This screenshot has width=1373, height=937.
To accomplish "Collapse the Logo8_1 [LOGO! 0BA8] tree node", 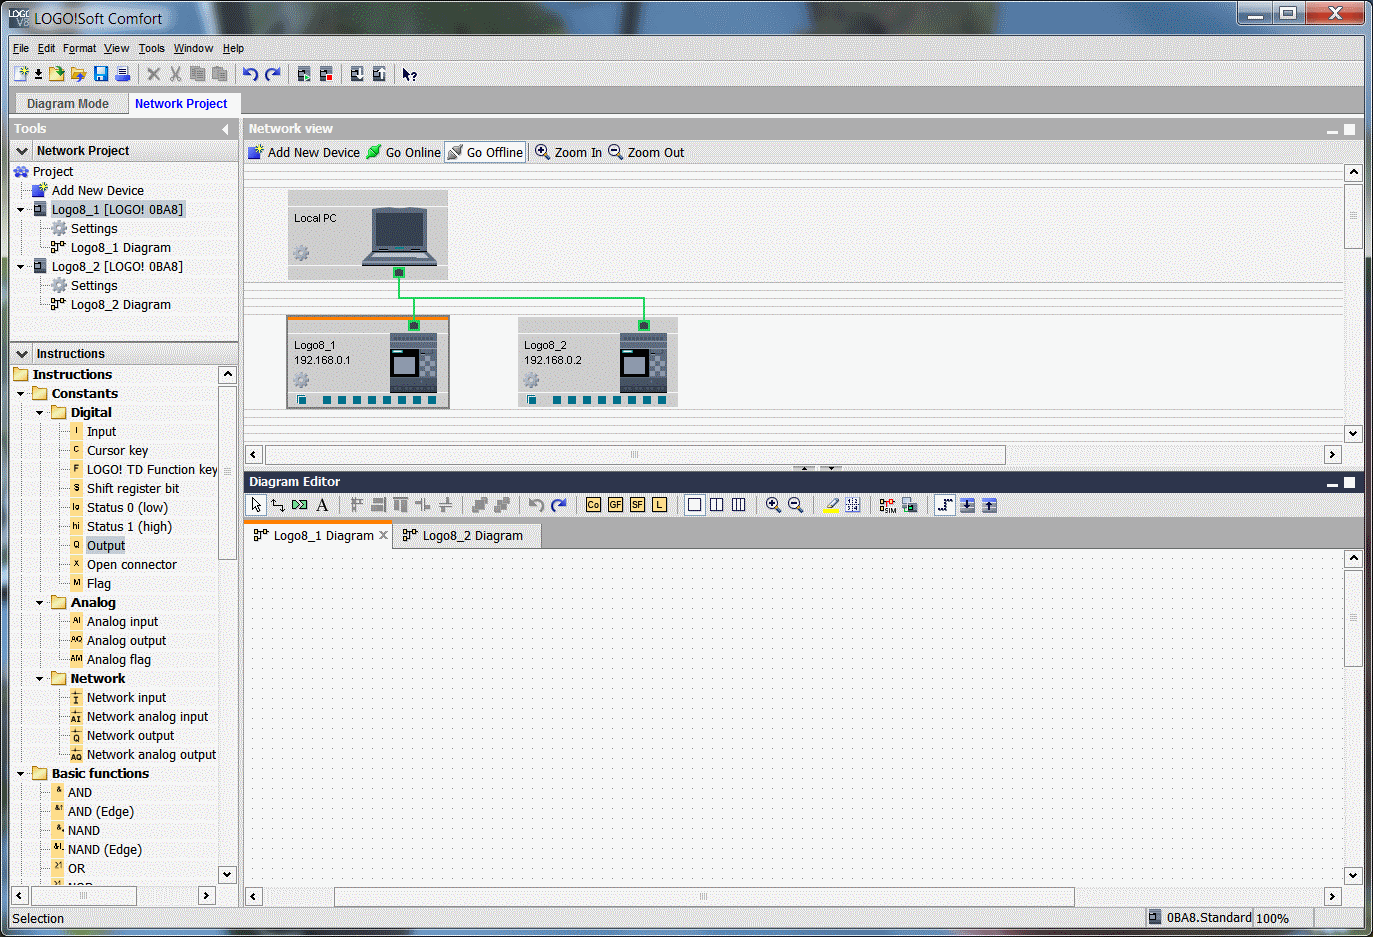I will tap(21, 210).
